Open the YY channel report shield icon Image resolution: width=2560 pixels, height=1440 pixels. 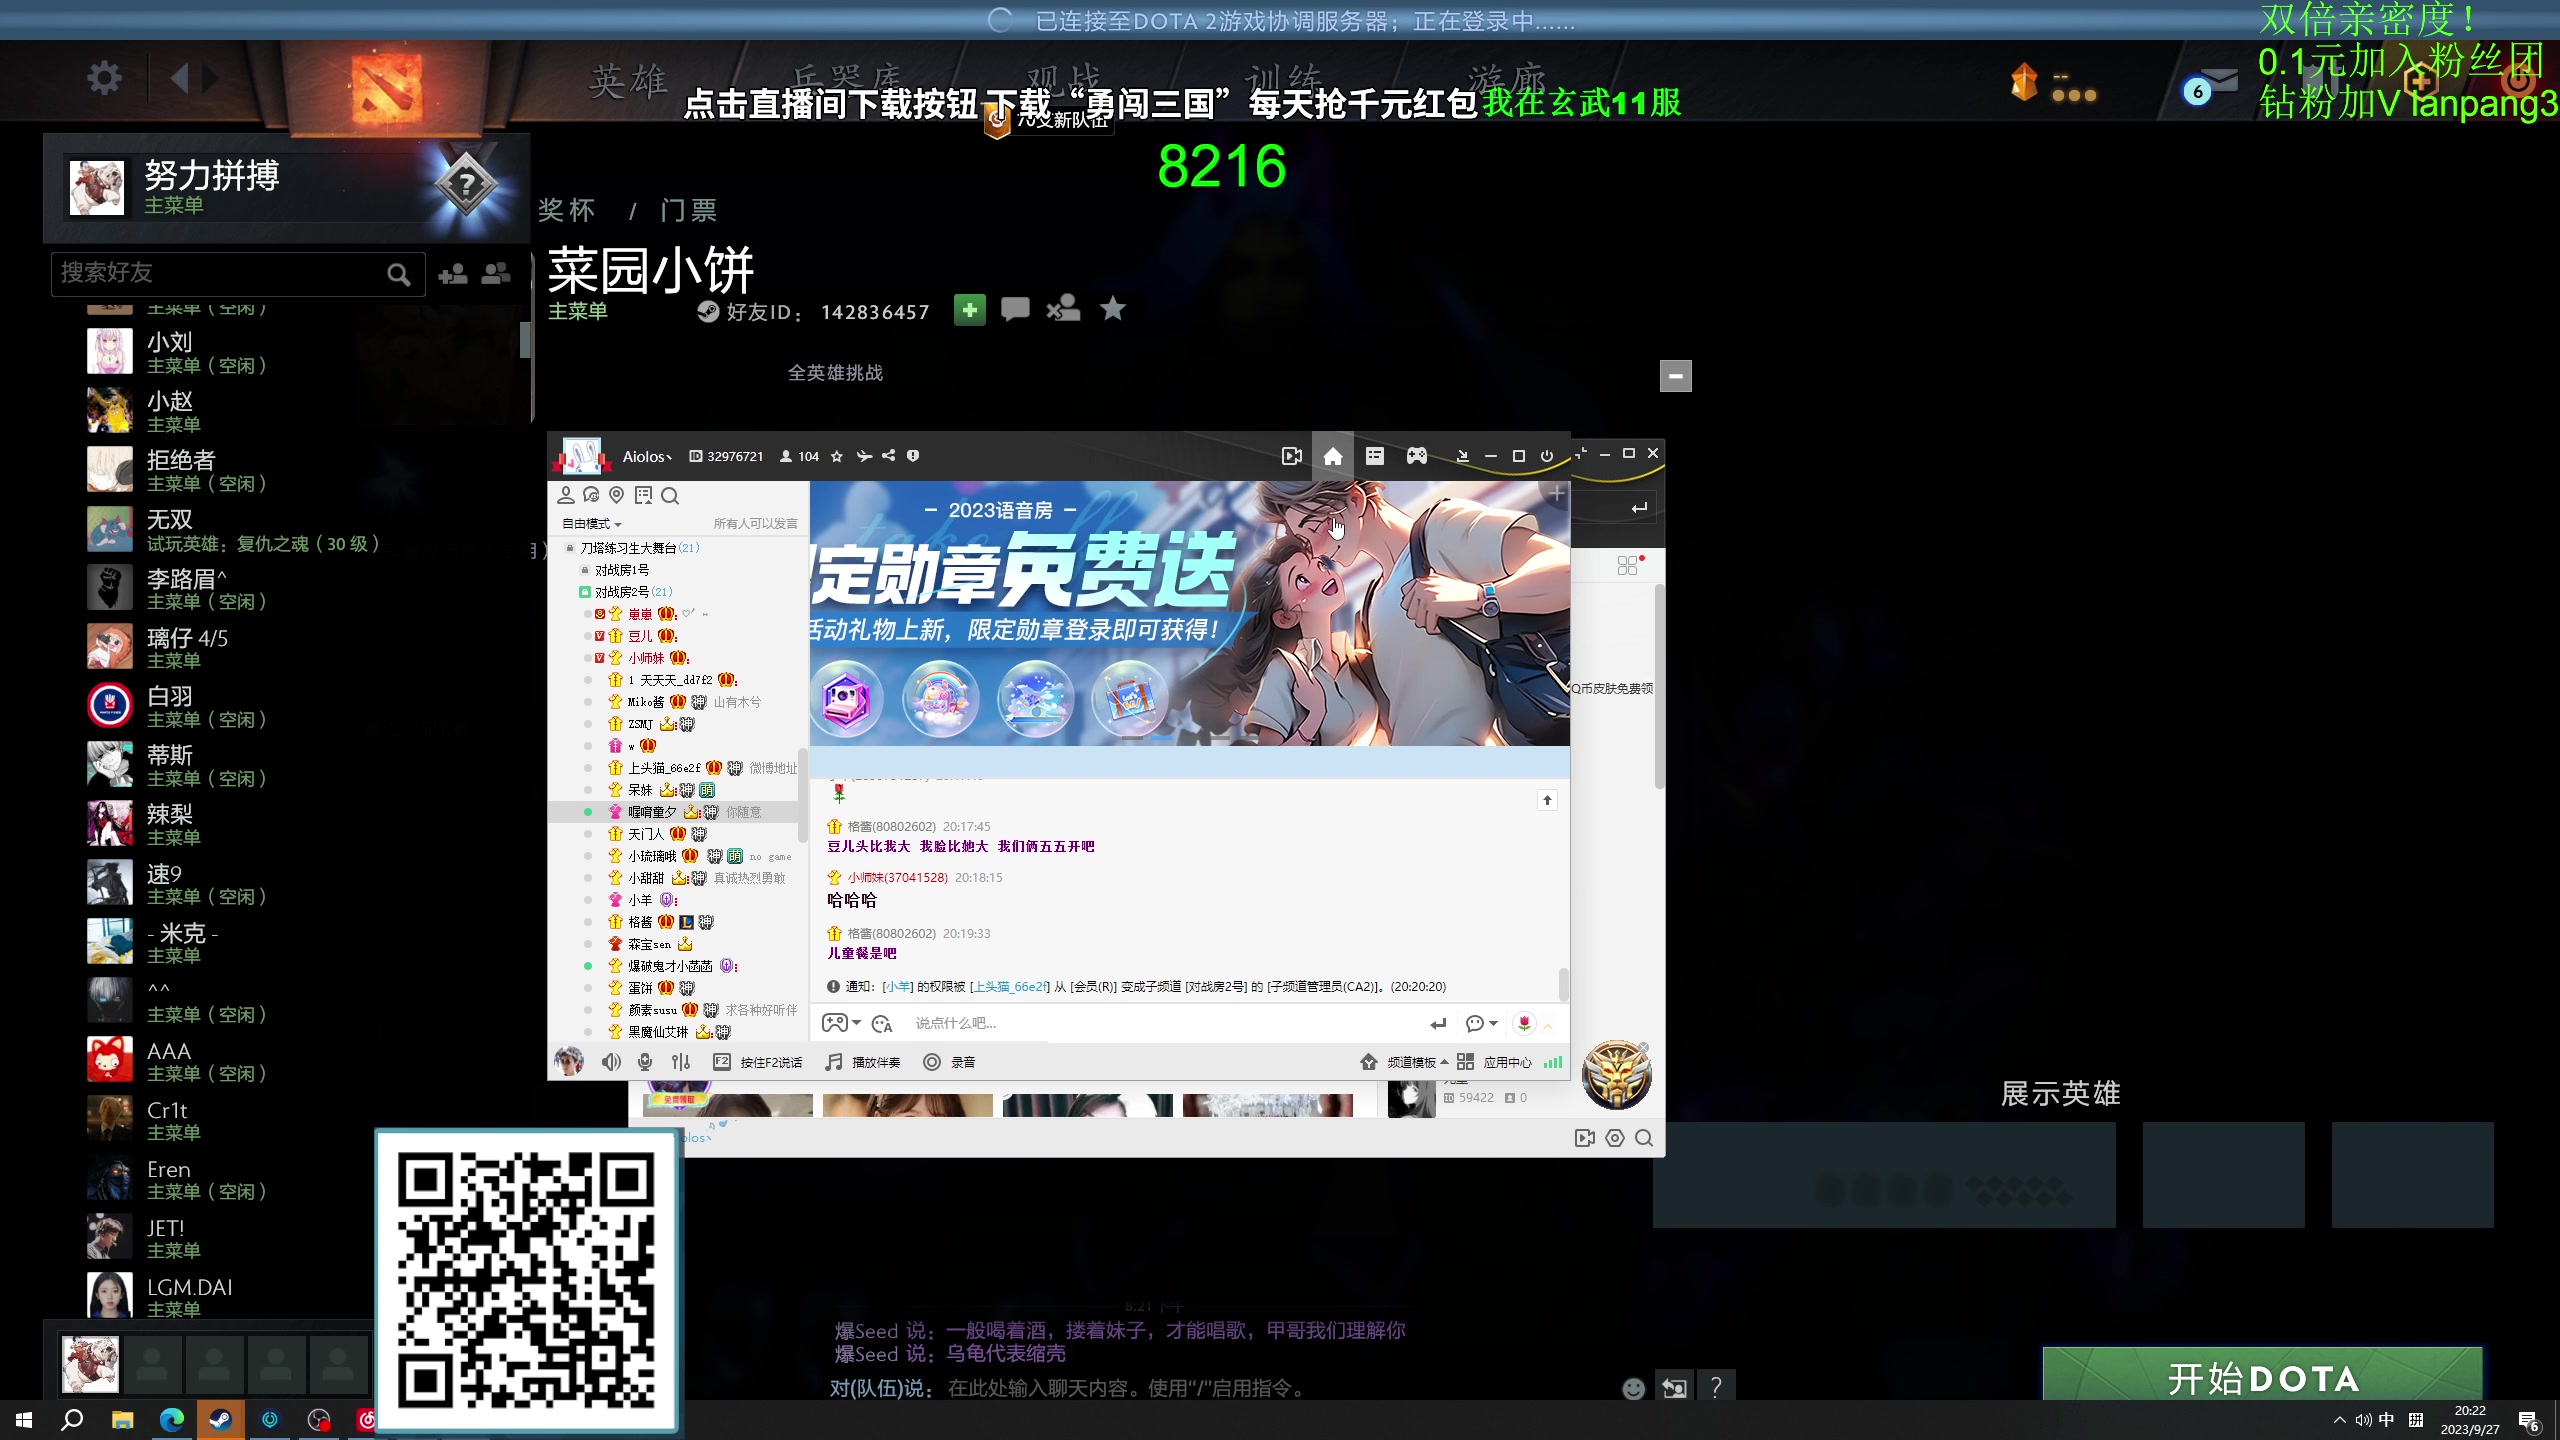[913, 456]
